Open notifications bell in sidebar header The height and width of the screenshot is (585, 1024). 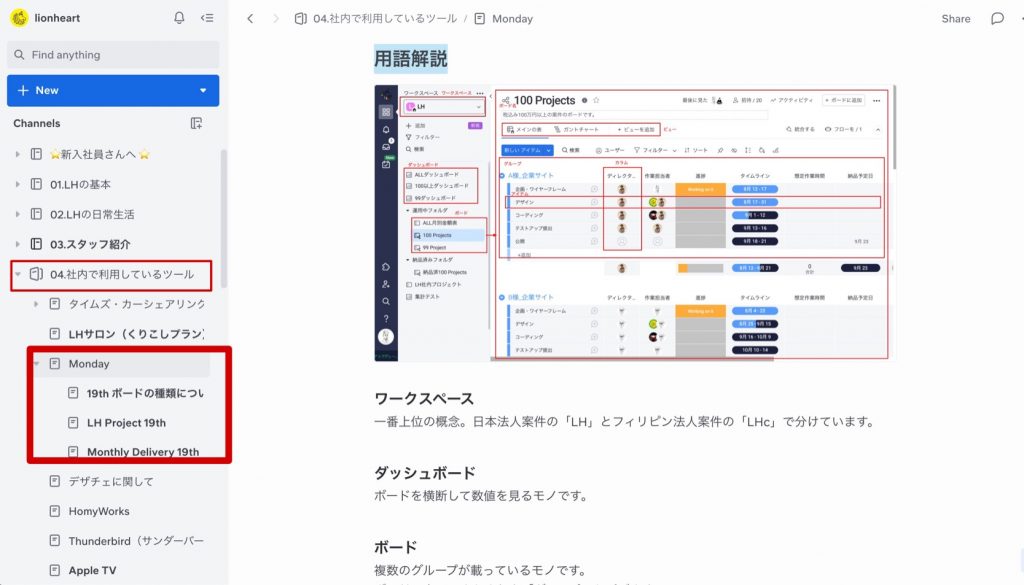[x=179, y=18]
